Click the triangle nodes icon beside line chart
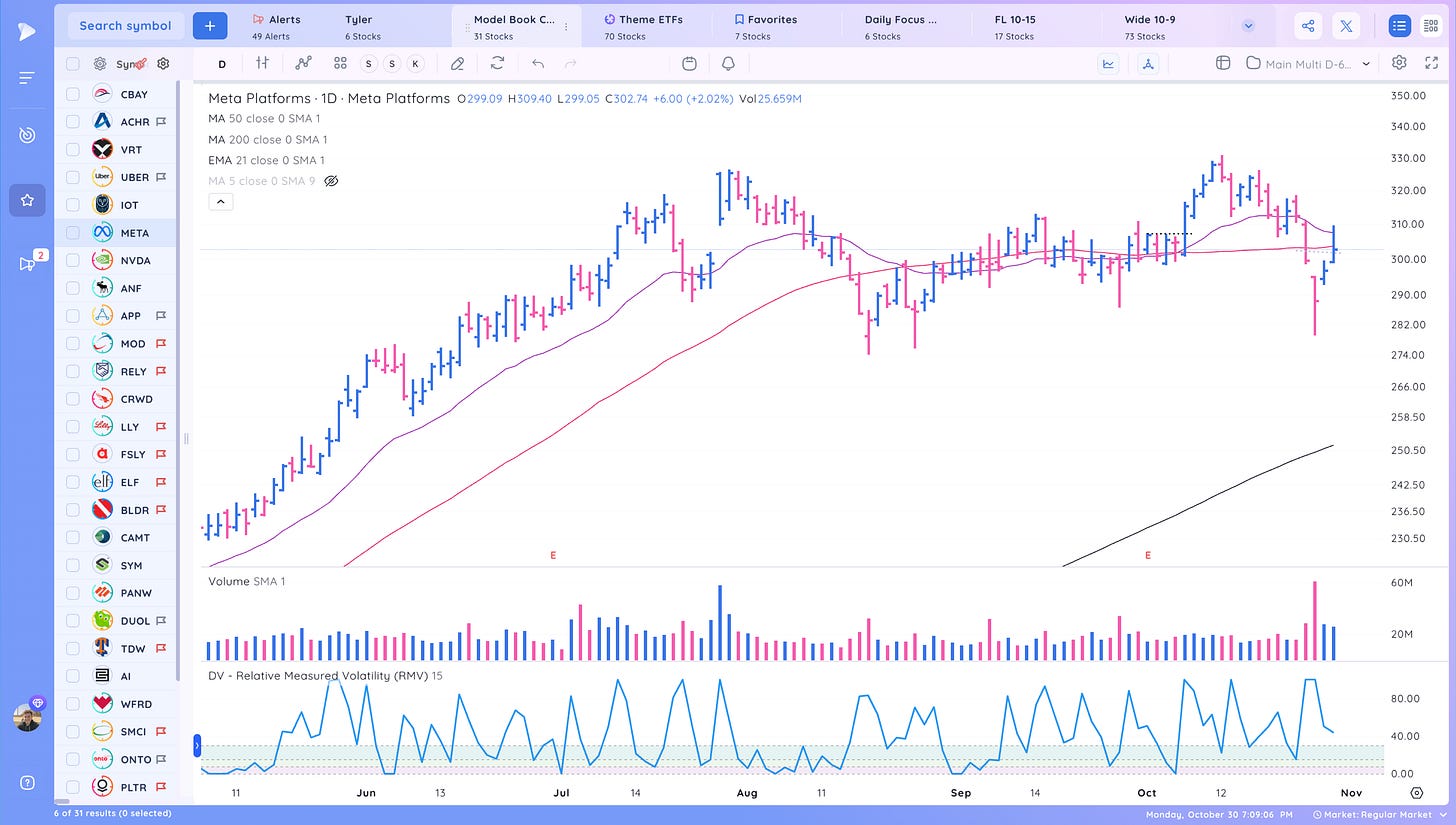 tap(1148, 63)
